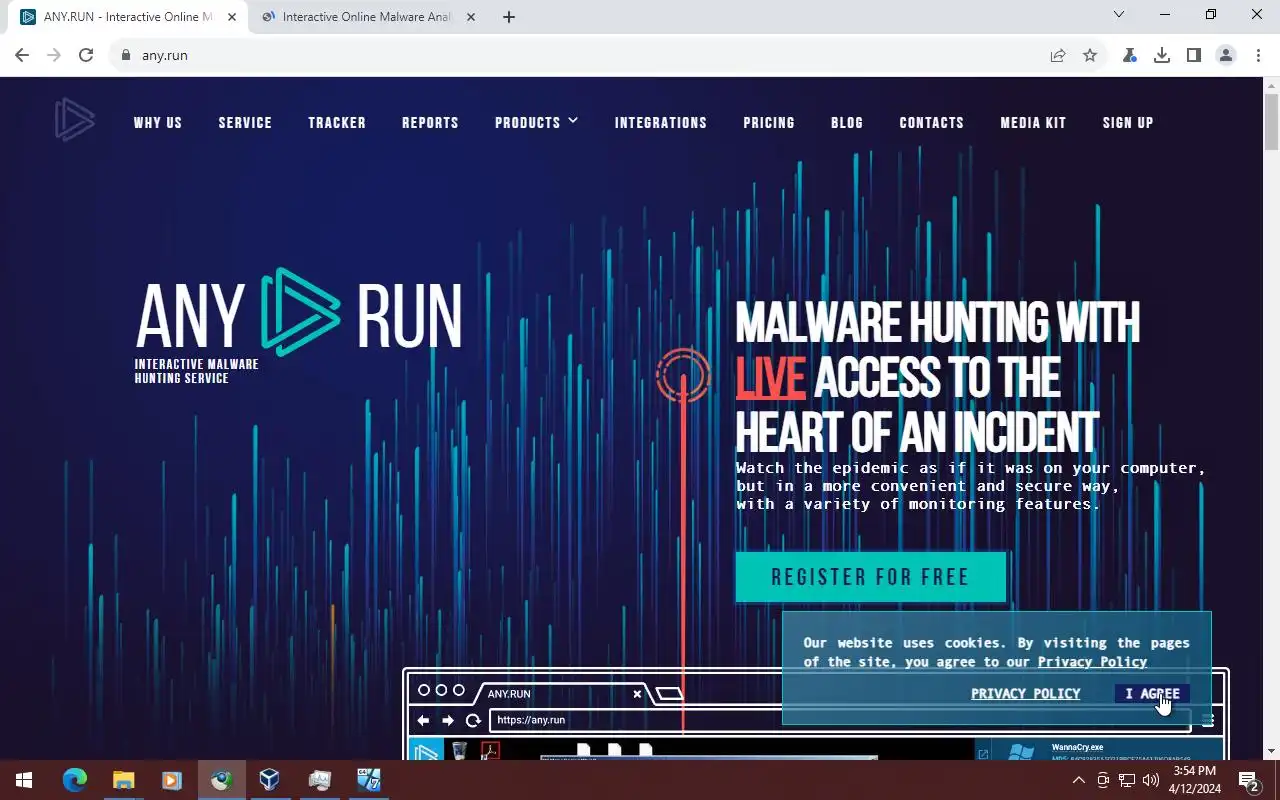Image resolution: width=1280 pixels, height=800 pixels.
Task: Focus the address bar showing any.run
Action: point(580,55)
